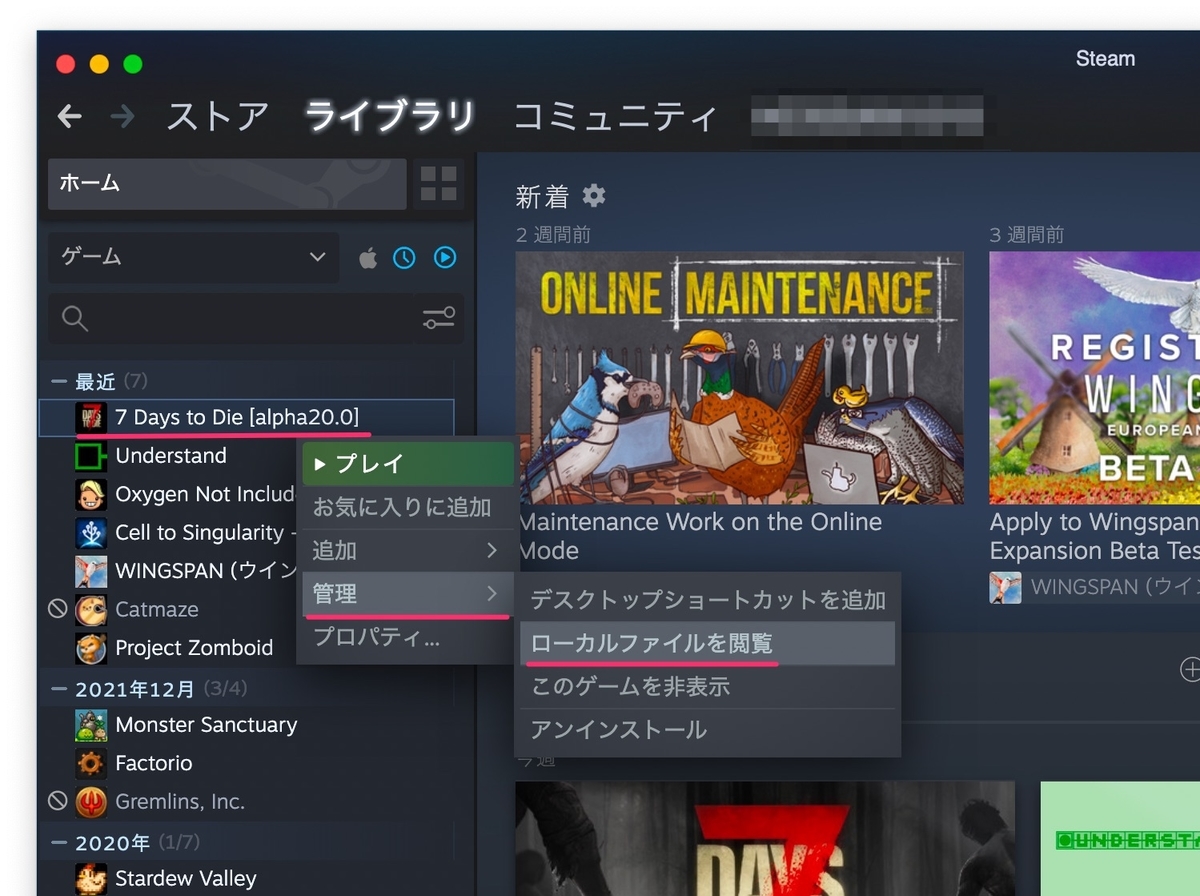Click the Project Zomboid game icon
The image size is (1200, 896).
[91, 648]
